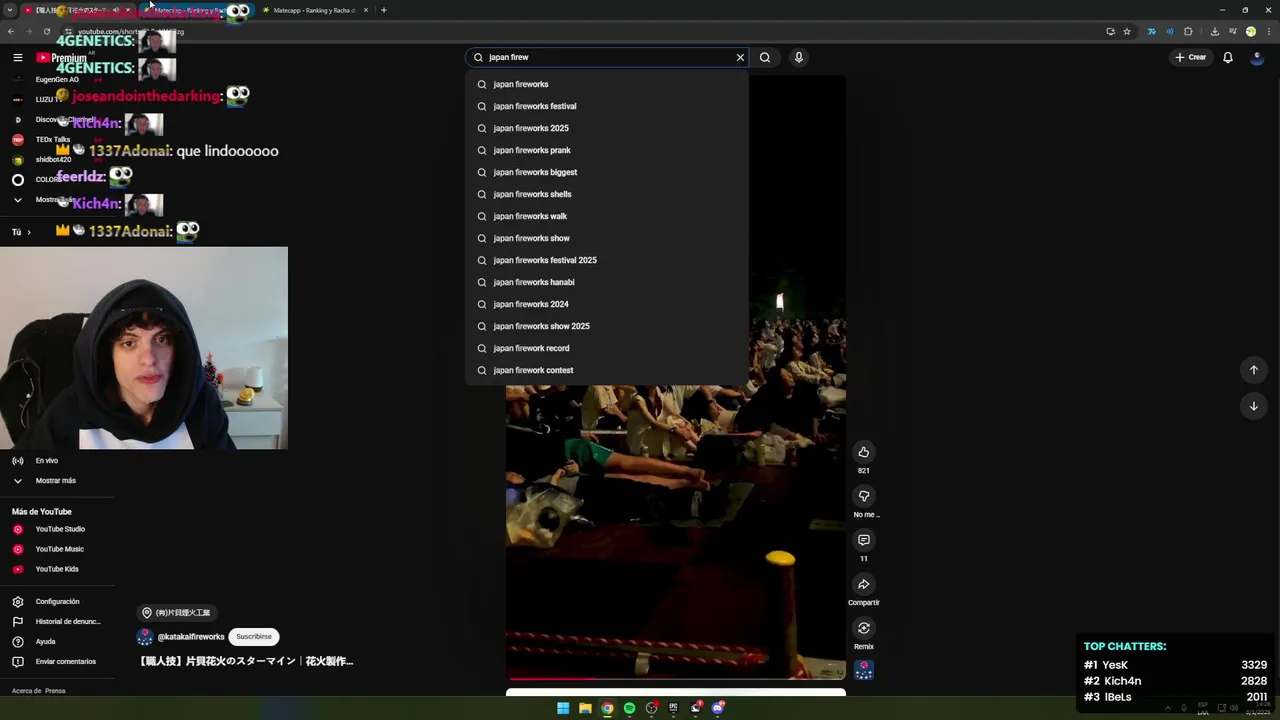The width and height of the screenshot is (1280, 720).
Task: Pick 'japan fireworks show' suggestion
Action: coord(607,238)
